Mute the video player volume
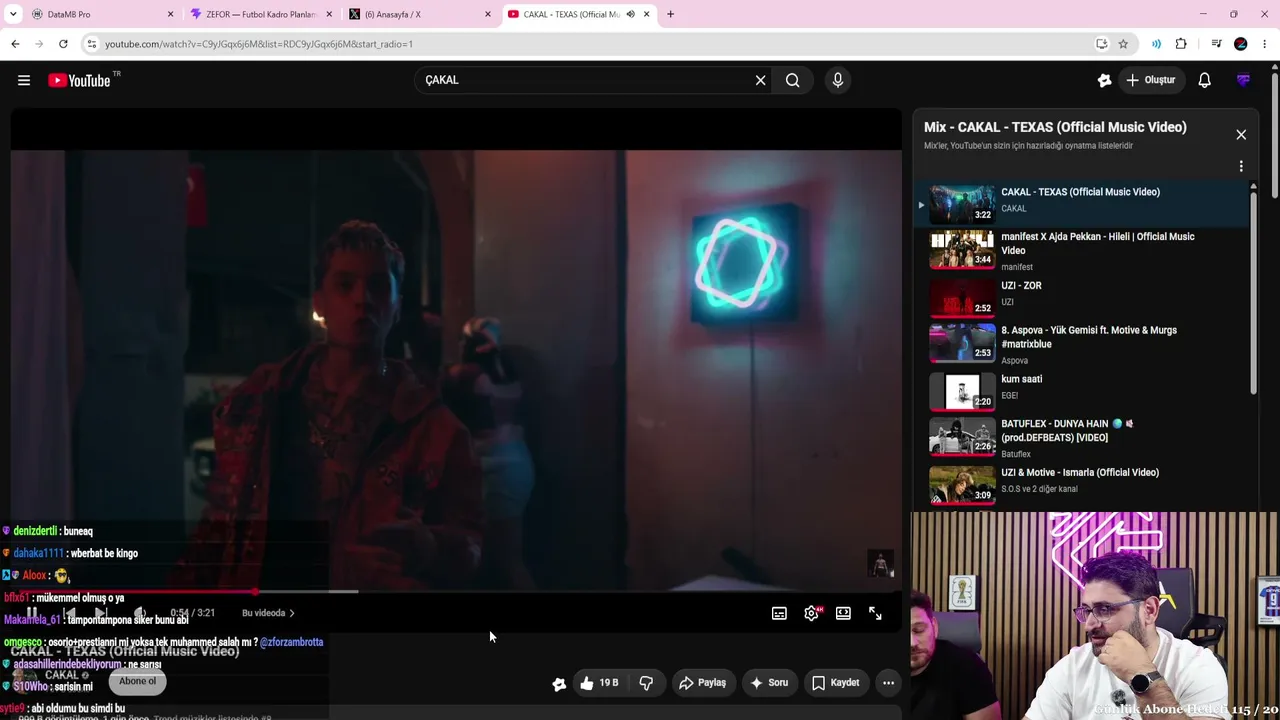The height and width of the screenshot is (720, 1280). 140,613
